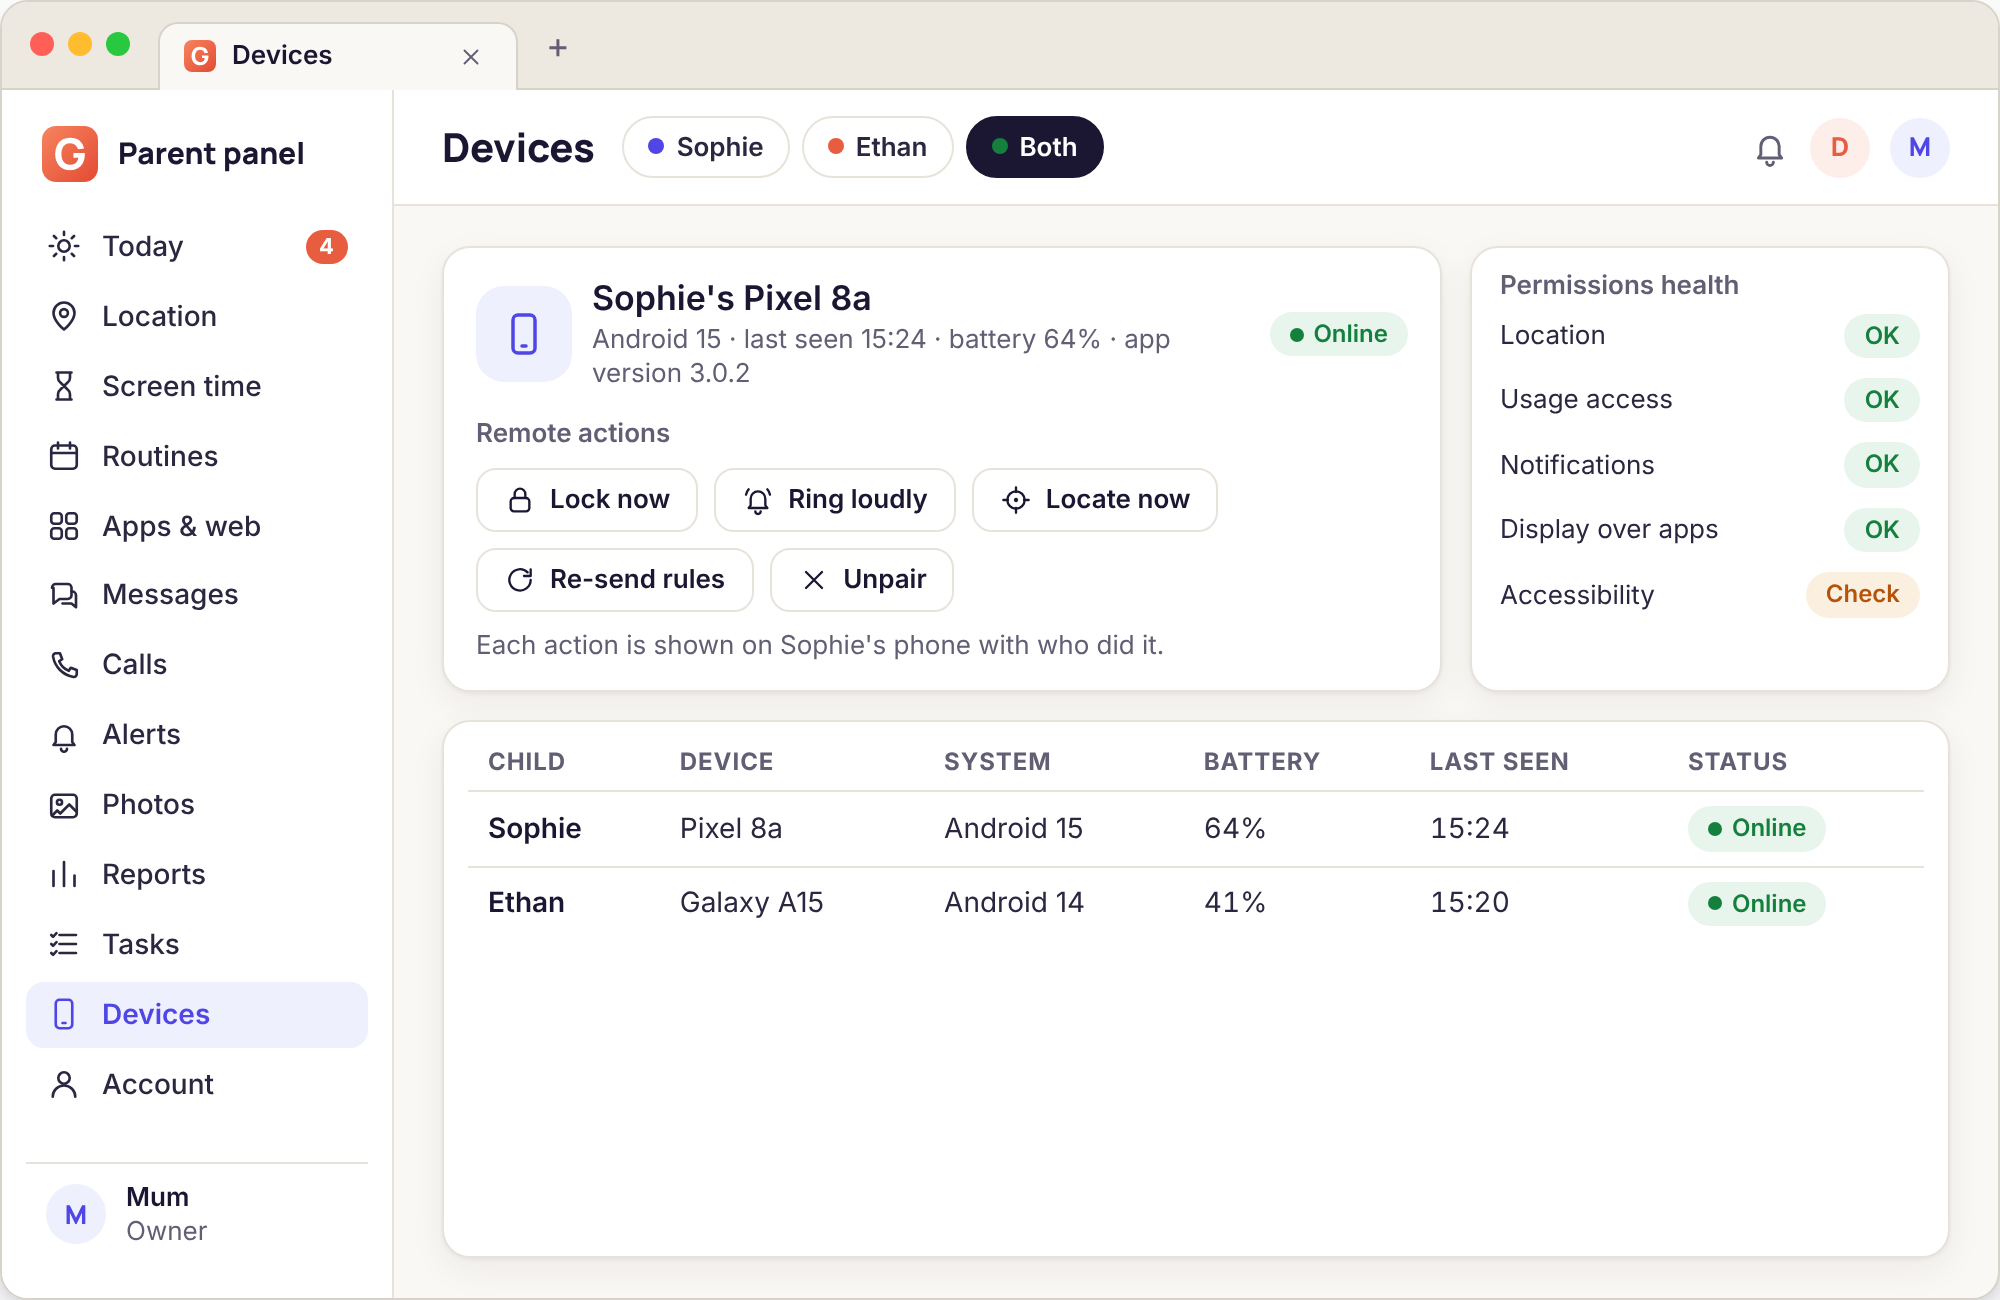
Task: Open the Account page
Action: tap(197, 1084)
